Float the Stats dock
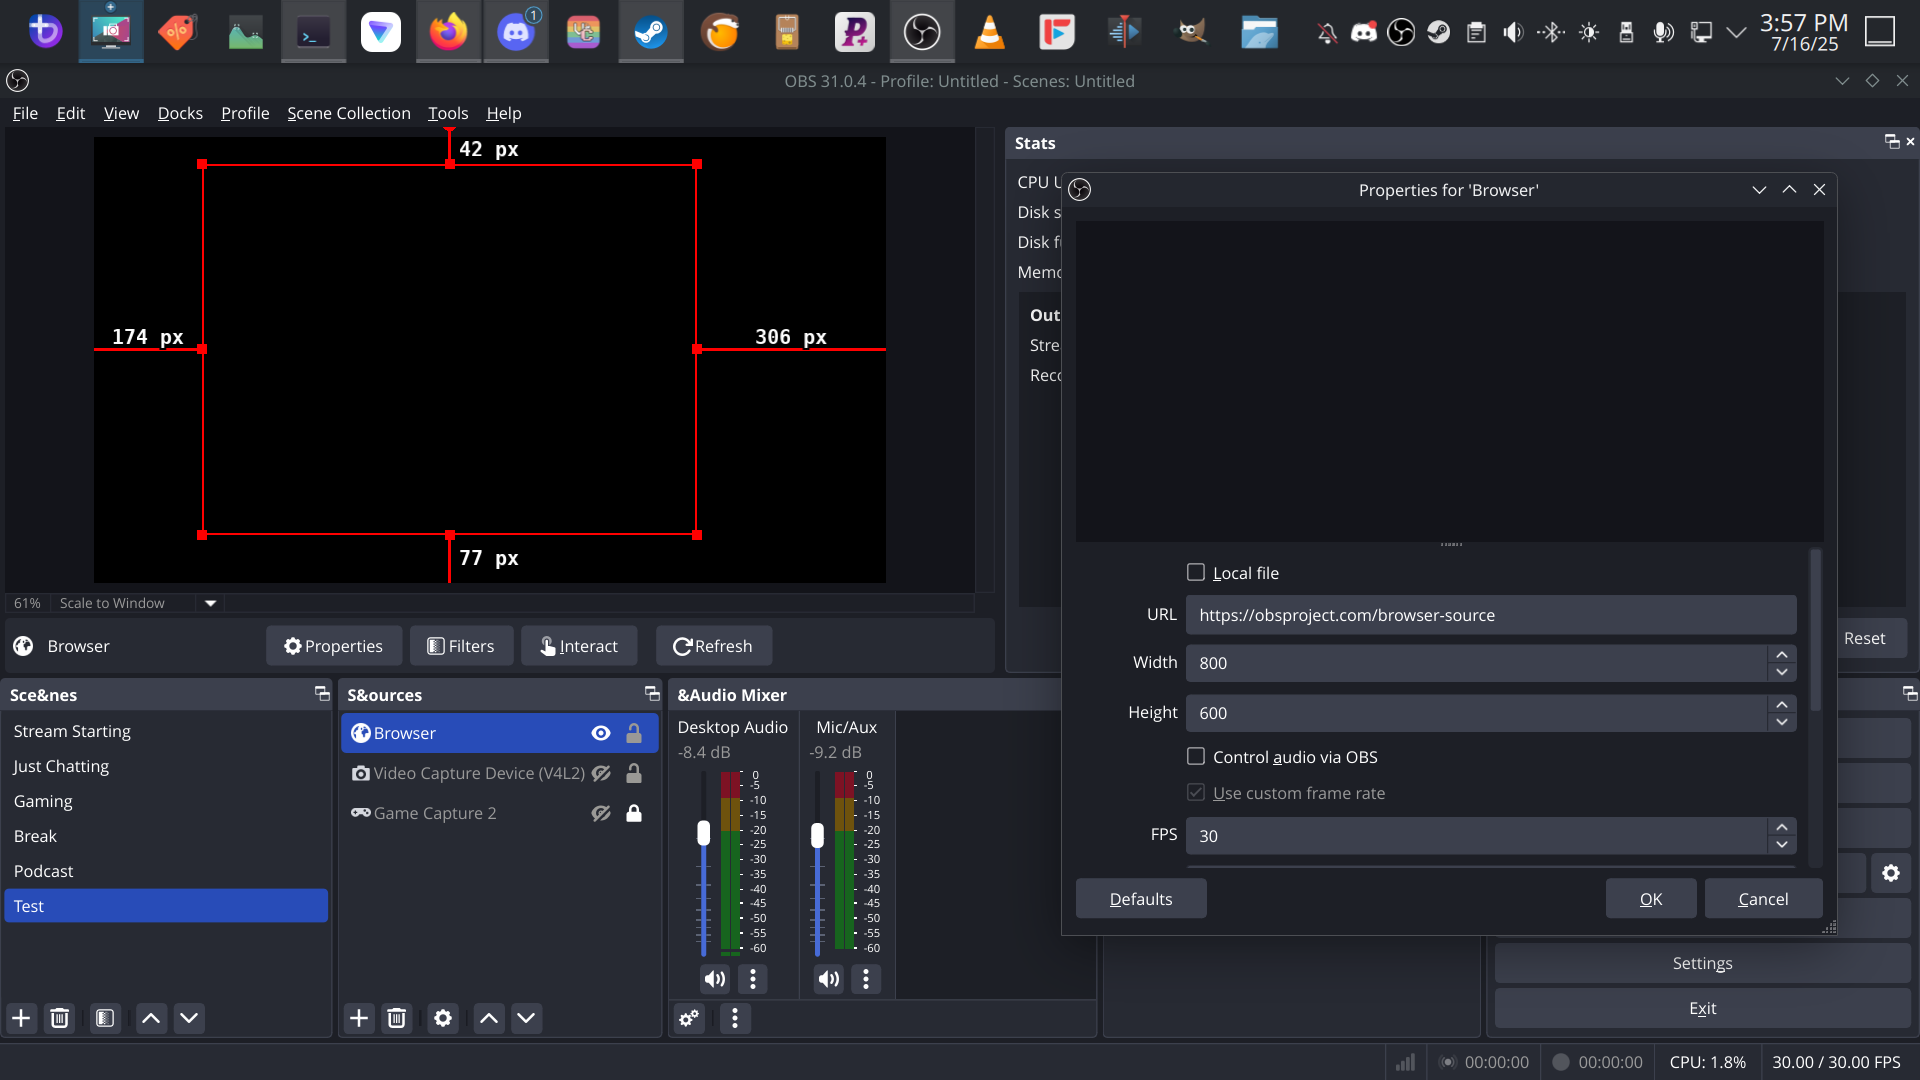Viewport: 1920px width, 1080px height. [1891, 142]
